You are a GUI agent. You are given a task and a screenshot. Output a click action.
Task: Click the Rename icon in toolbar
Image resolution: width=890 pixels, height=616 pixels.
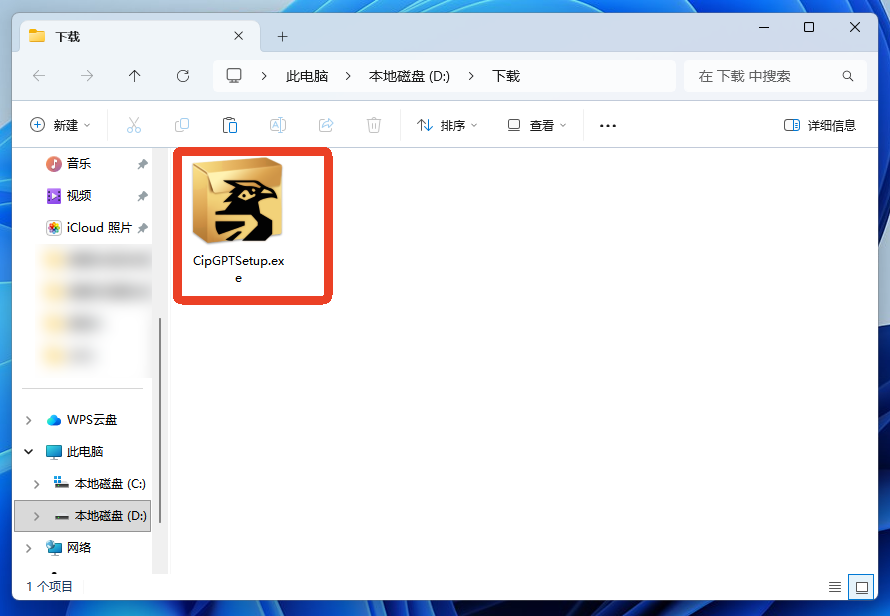click(x=278, y=125)
